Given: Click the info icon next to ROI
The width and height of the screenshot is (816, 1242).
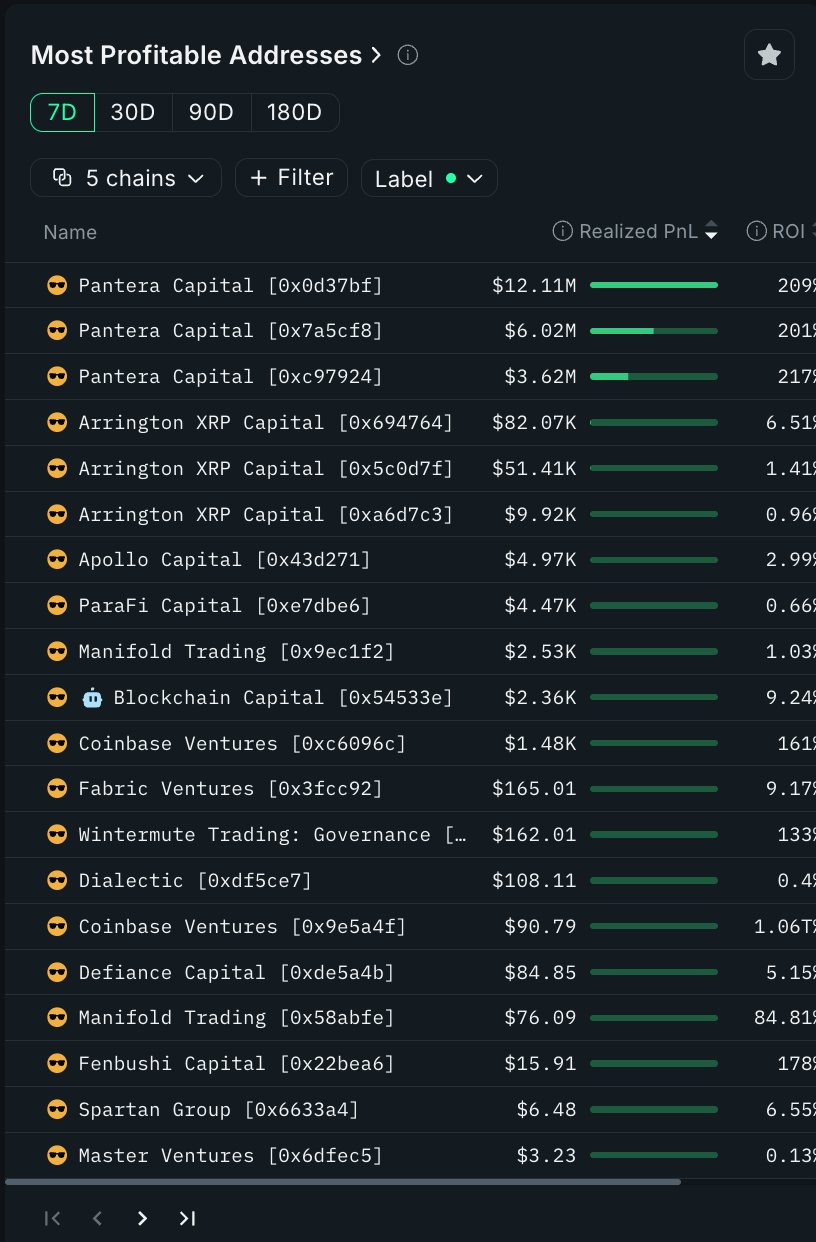Looking at the screenshot, I should 757,231.
